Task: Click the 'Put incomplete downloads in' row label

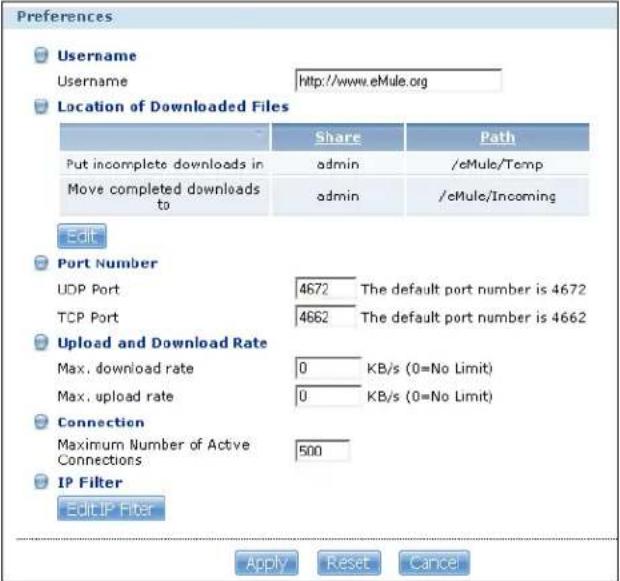Action: [164, 164]
